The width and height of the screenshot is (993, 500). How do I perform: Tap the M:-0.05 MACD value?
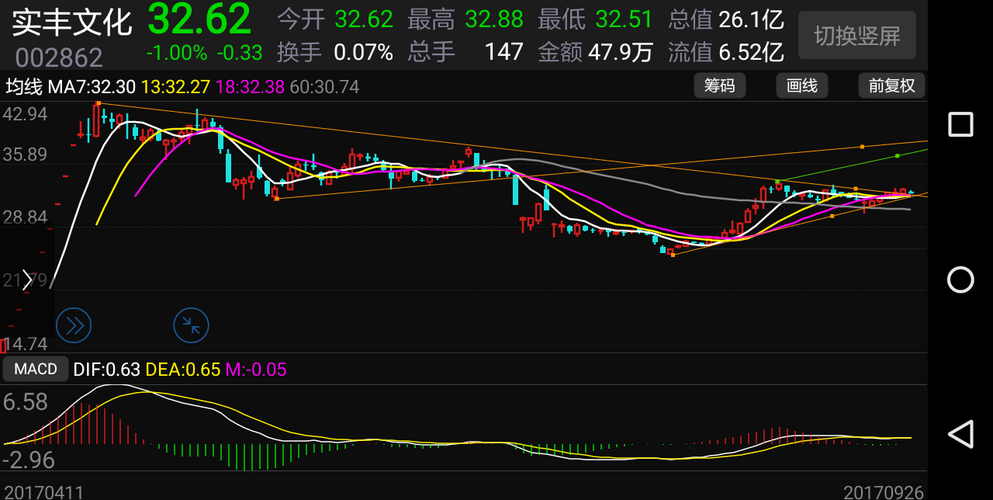pos(256,370)
